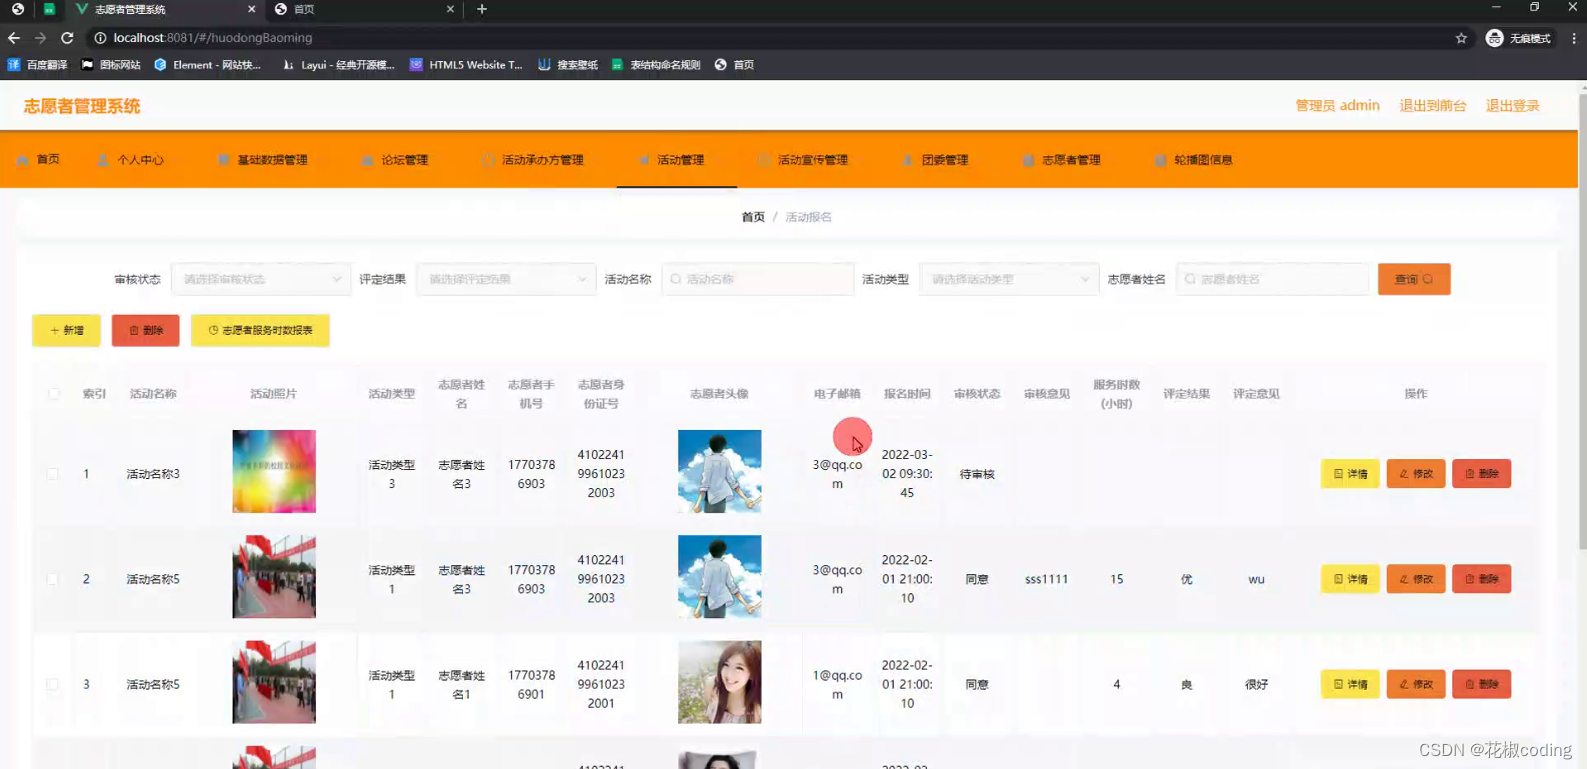
Task: Open 轮播图信息 menu item
Action: pos(1193,160)
